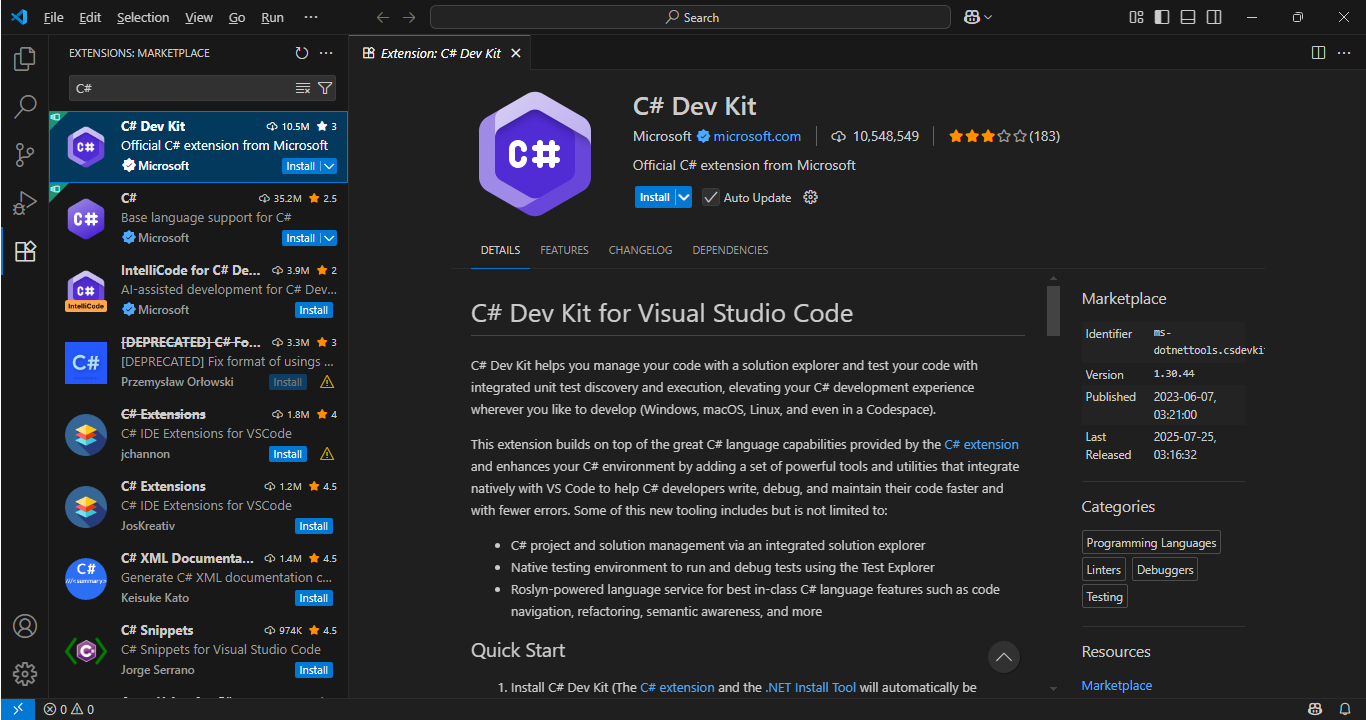The width and height of the screenshot is (1366, 720).
Task: Click the command center Search bar
Action: 690,17
